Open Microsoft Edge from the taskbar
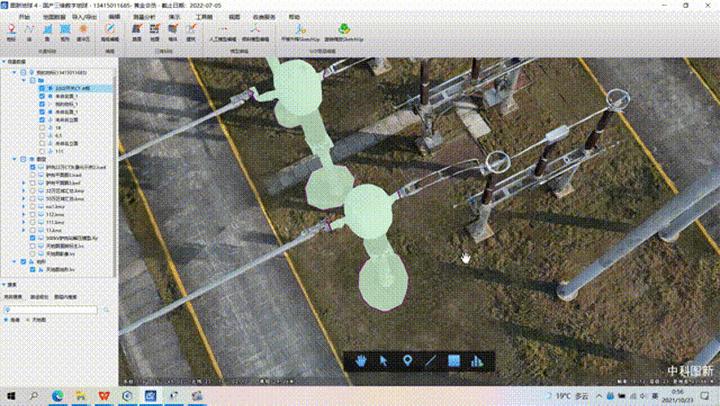Viewport: 720px width, 406px height. click(57, 395)
